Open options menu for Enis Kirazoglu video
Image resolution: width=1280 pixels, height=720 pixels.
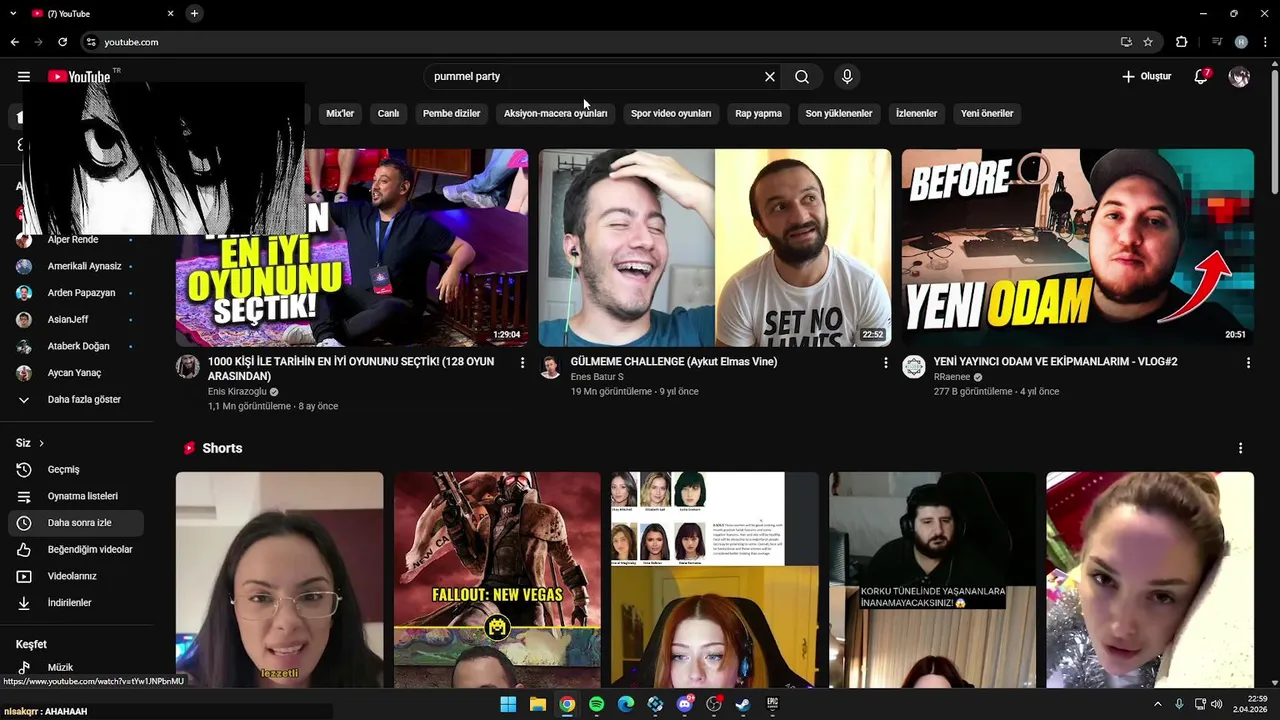522,363
